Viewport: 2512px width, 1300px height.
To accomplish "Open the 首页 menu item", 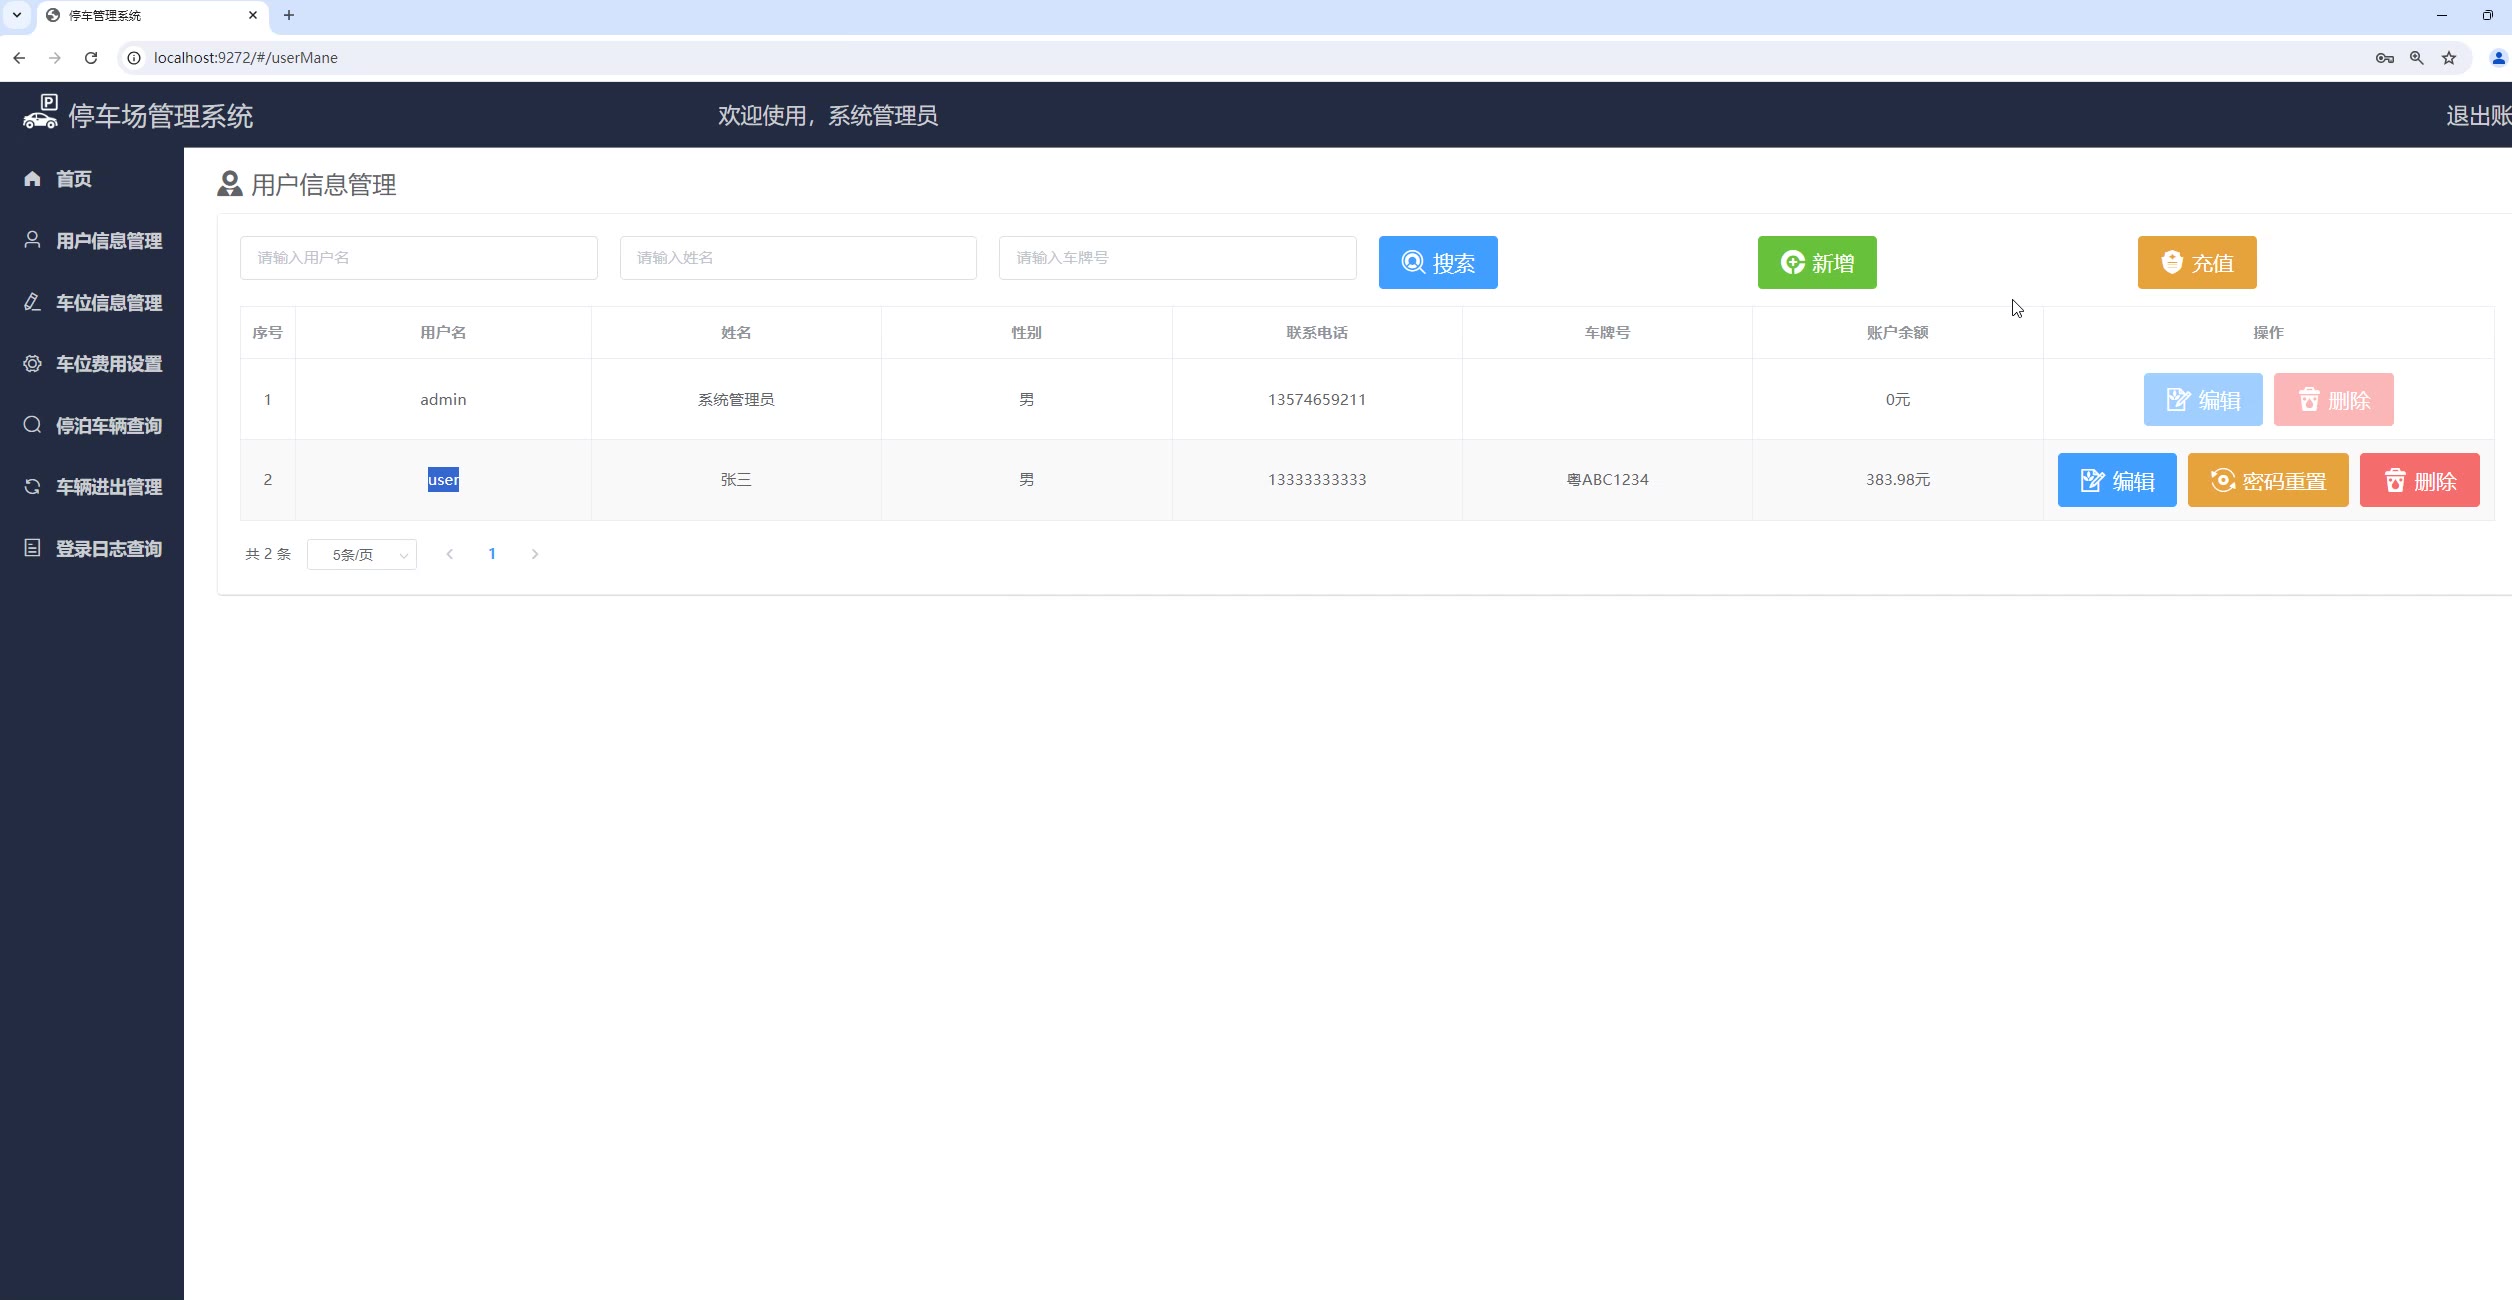I will pyautogui.click(x=92, y=179).
